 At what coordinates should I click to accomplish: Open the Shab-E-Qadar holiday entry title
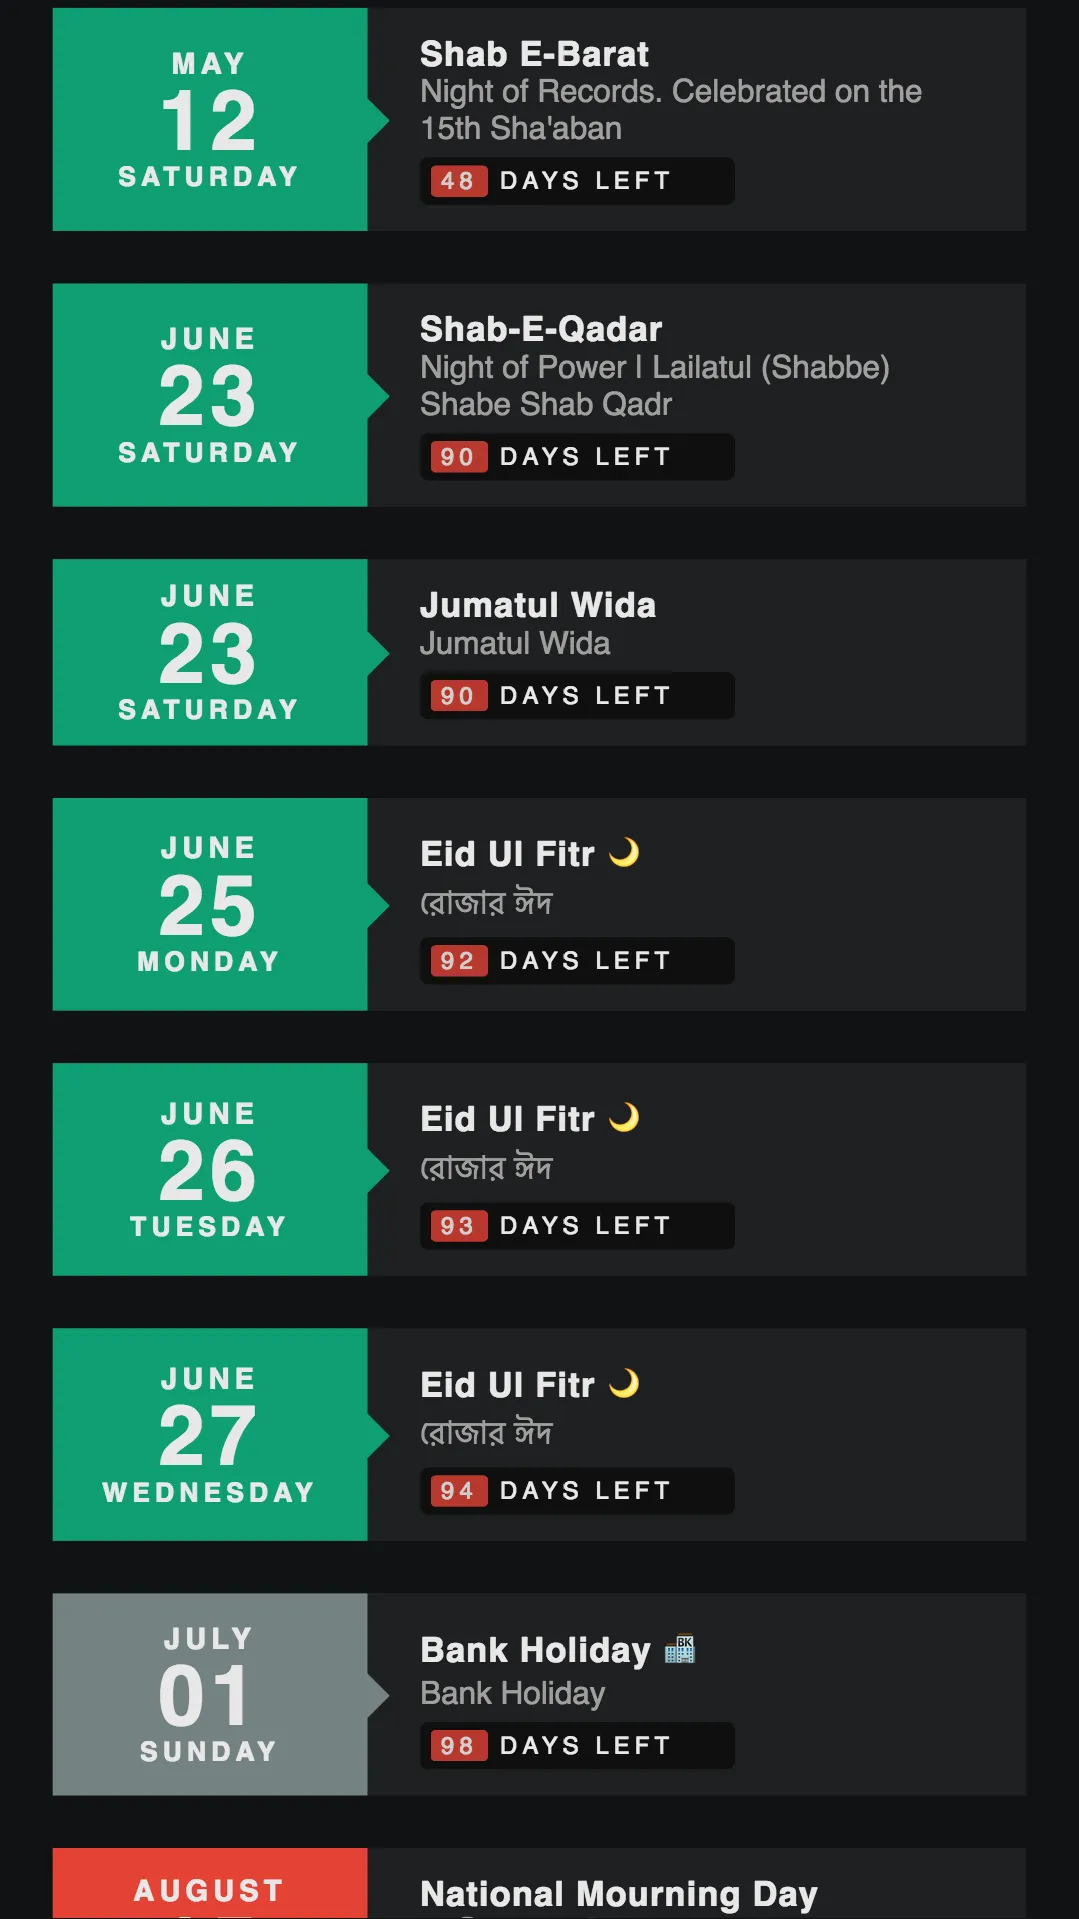(541, 329)
